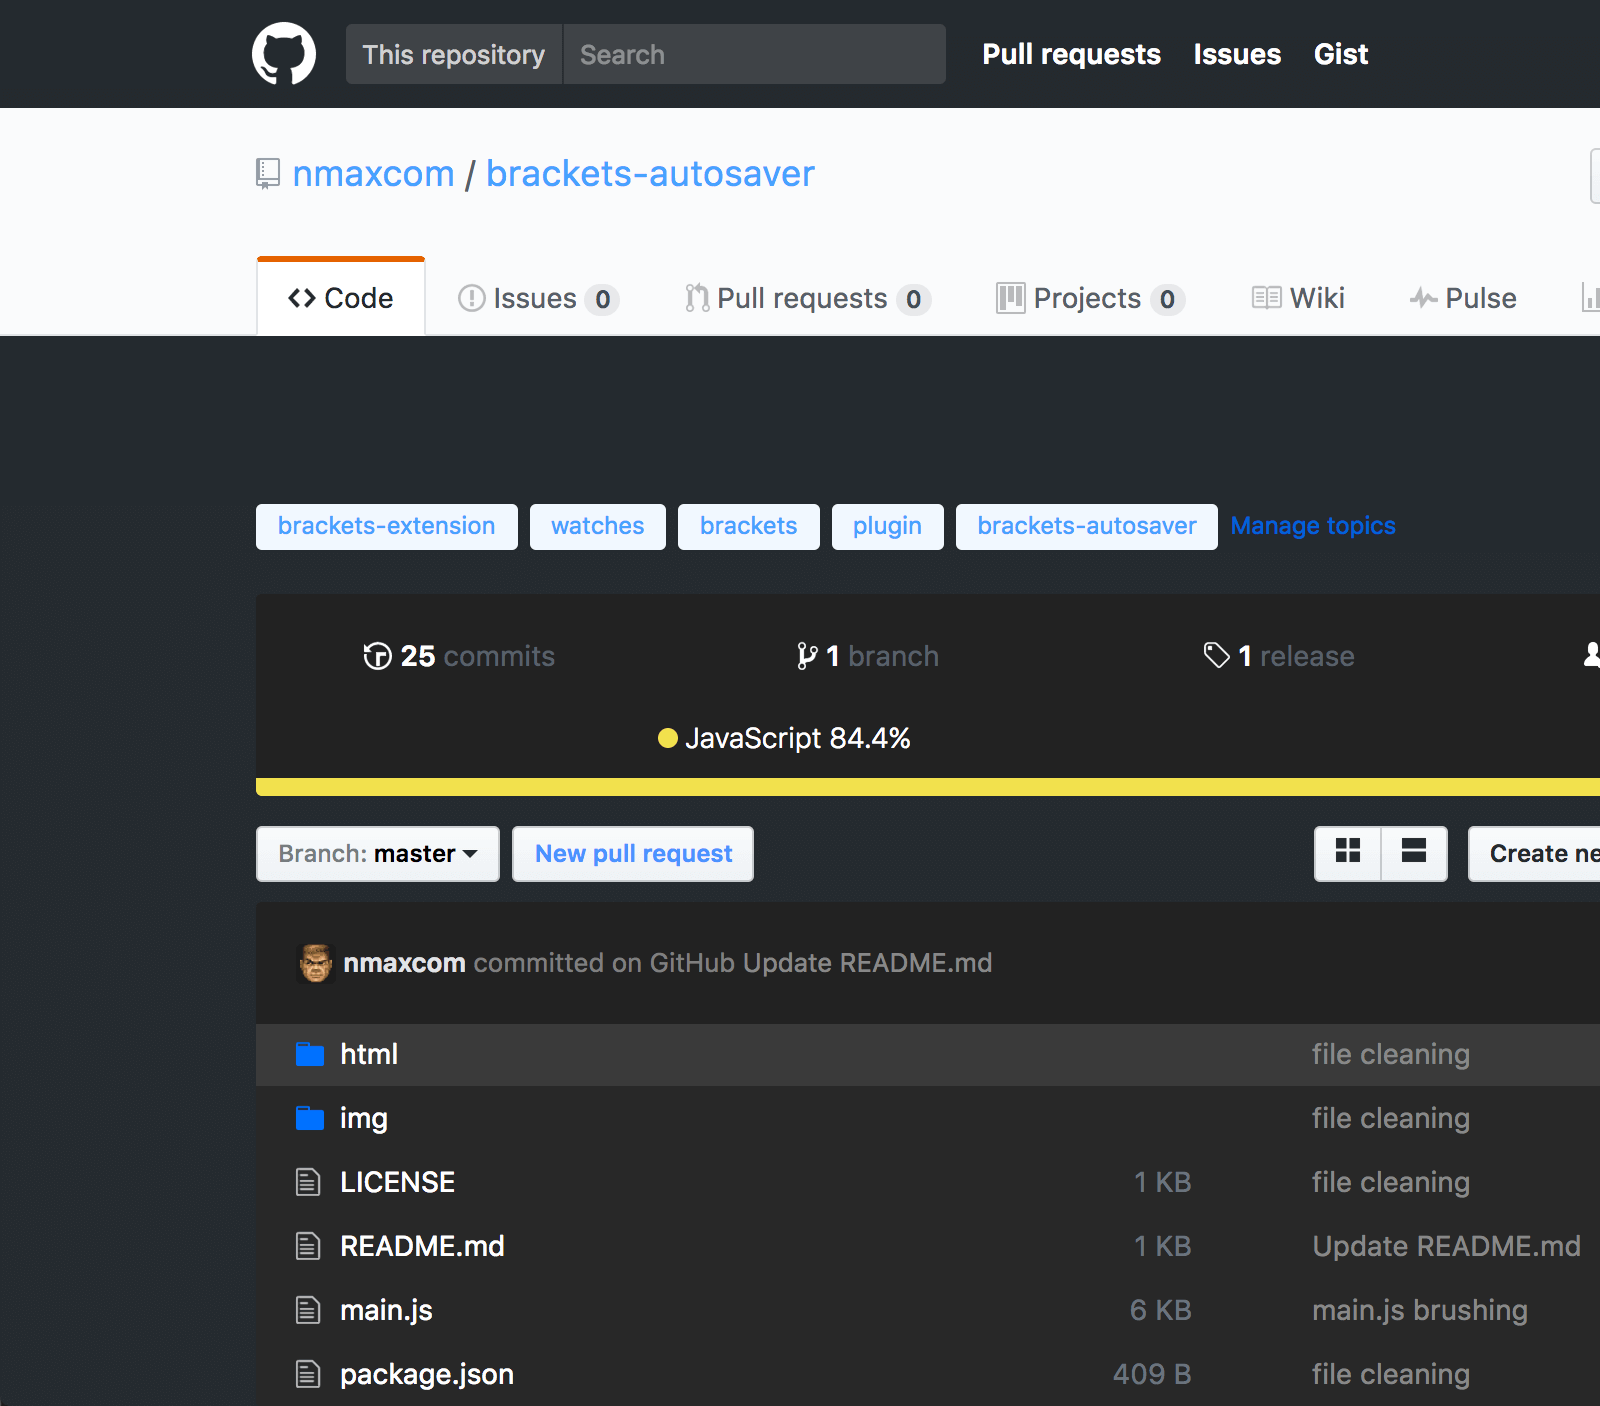
Task: Open the README.md file name
Action: point(422,1246)
